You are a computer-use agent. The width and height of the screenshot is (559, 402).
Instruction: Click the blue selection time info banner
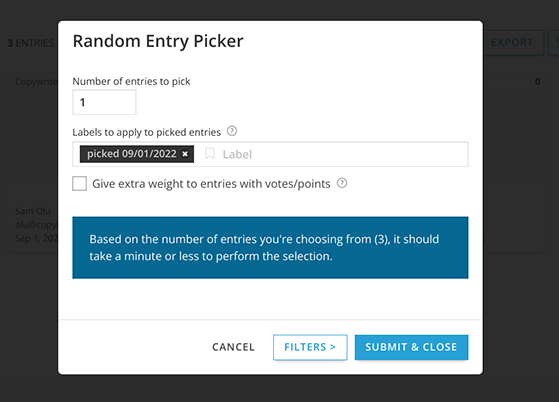[270, 248]
